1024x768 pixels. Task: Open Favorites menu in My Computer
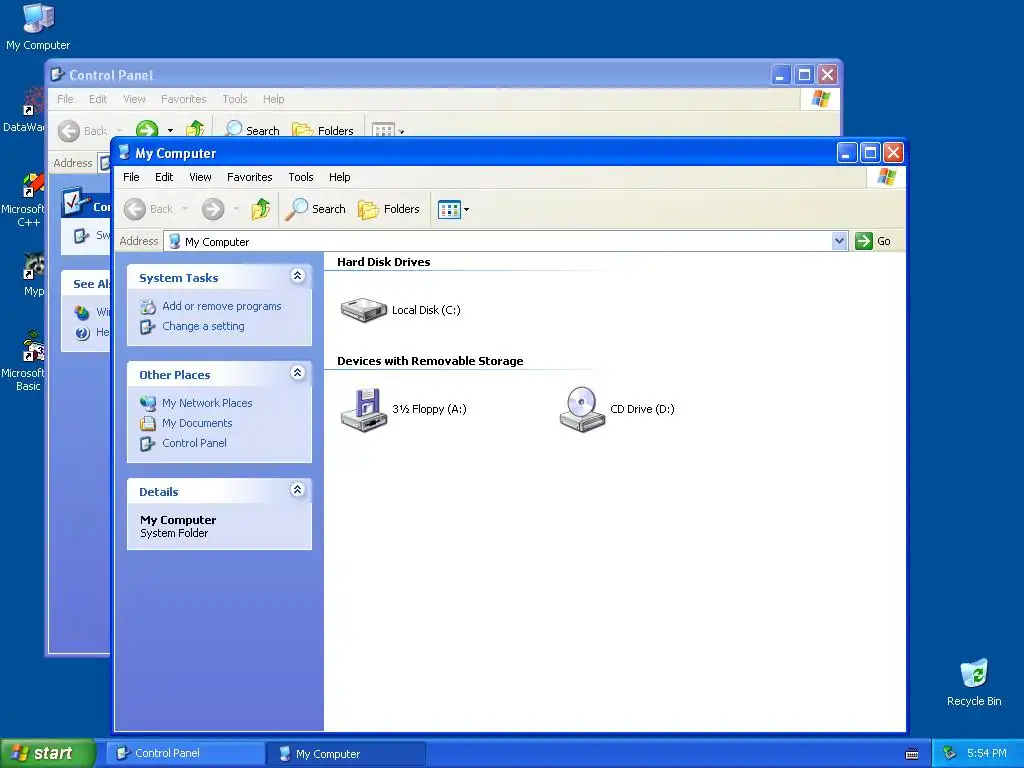click(249, 177)
